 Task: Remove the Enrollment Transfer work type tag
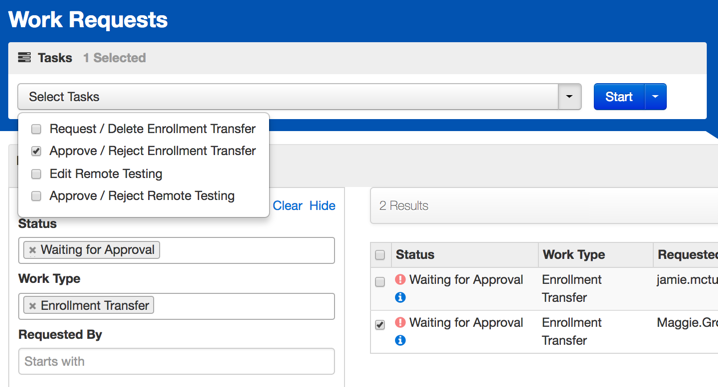click(x=33, y=306)
